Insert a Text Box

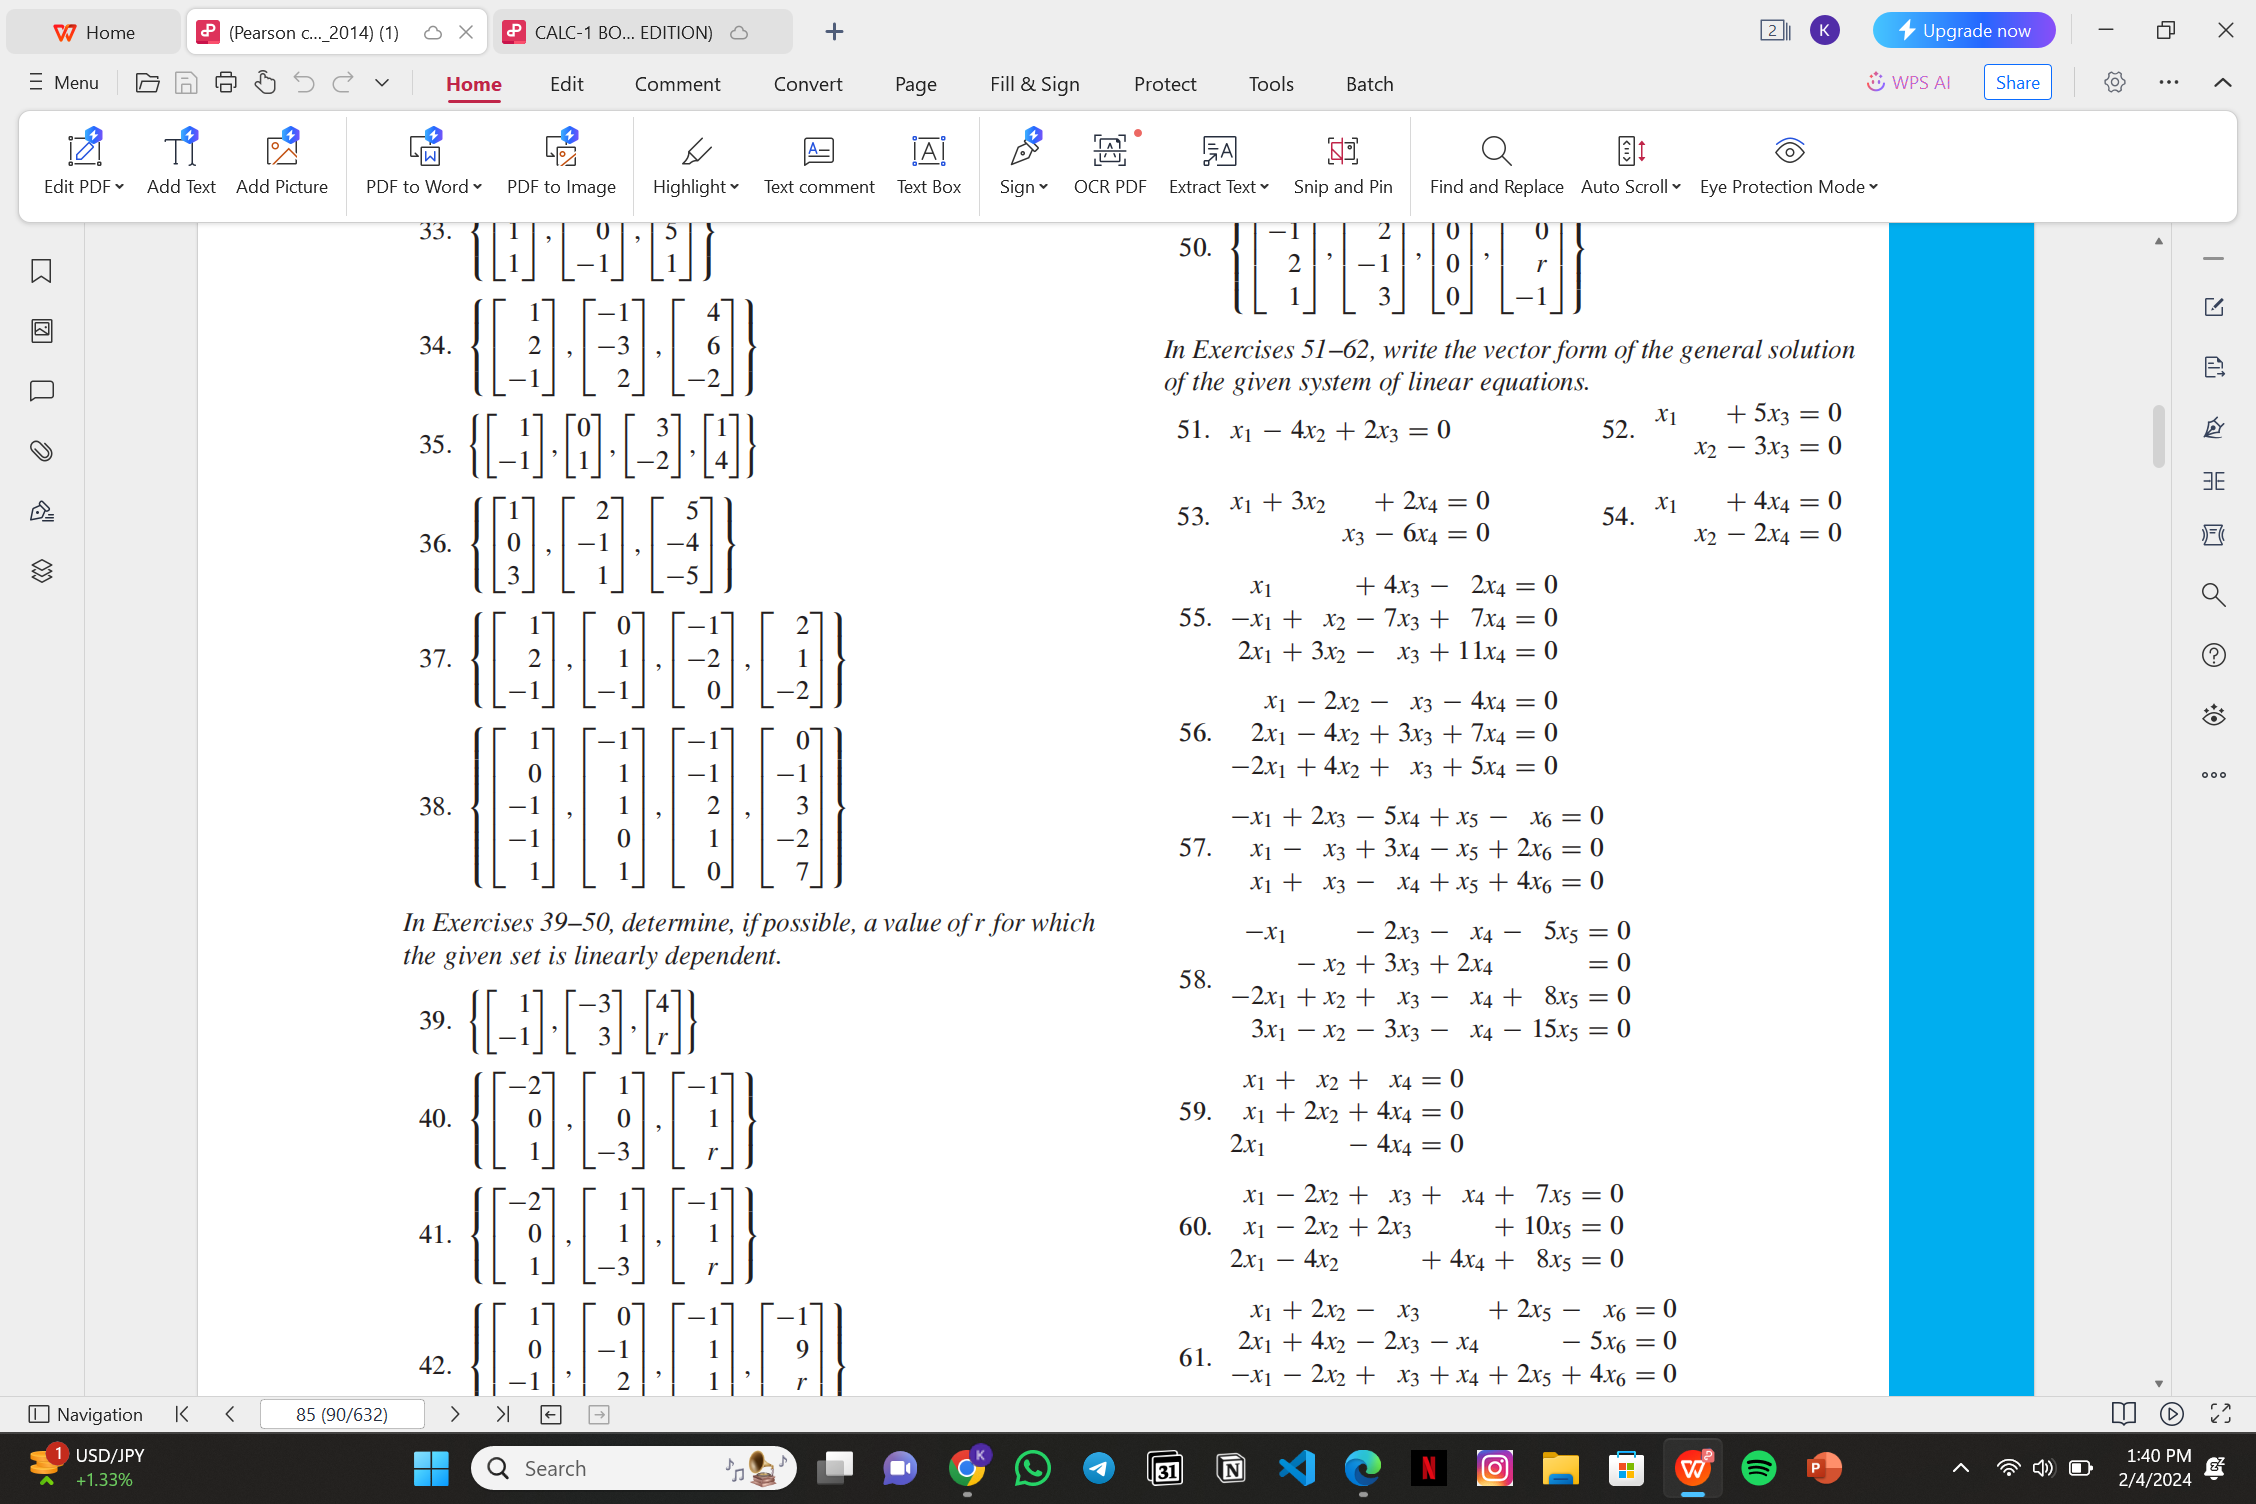[928, 165]
